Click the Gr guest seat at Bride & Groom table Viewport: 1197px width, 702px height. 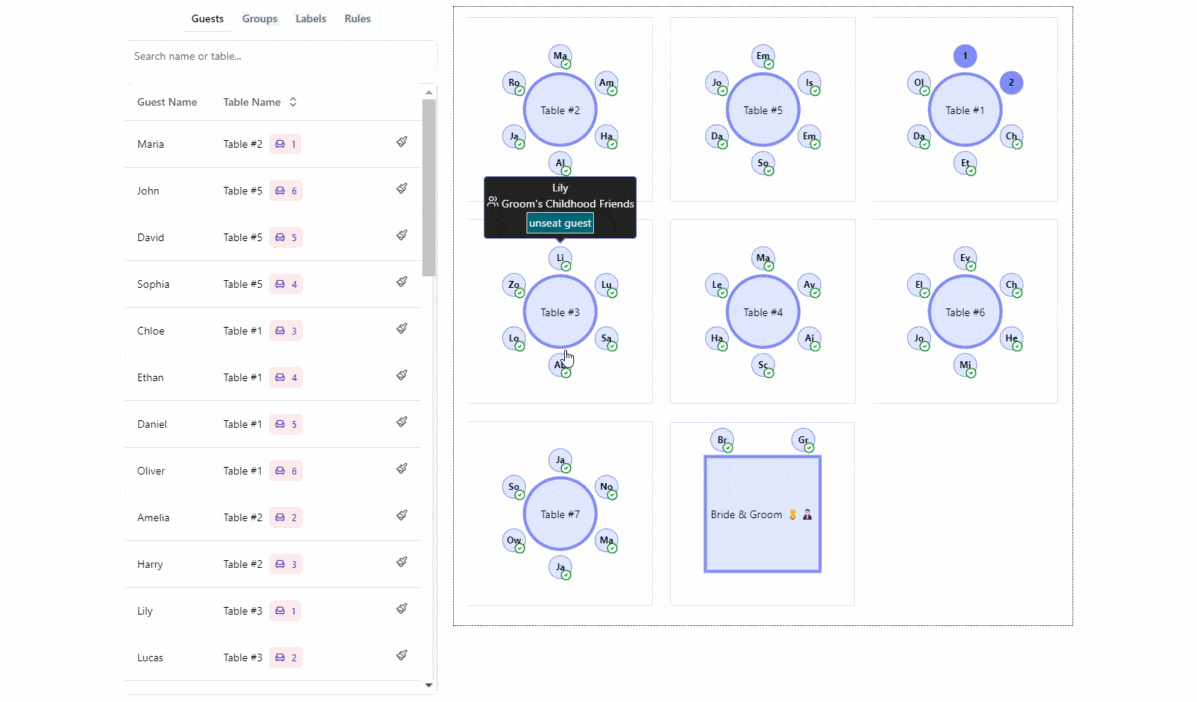803,440
